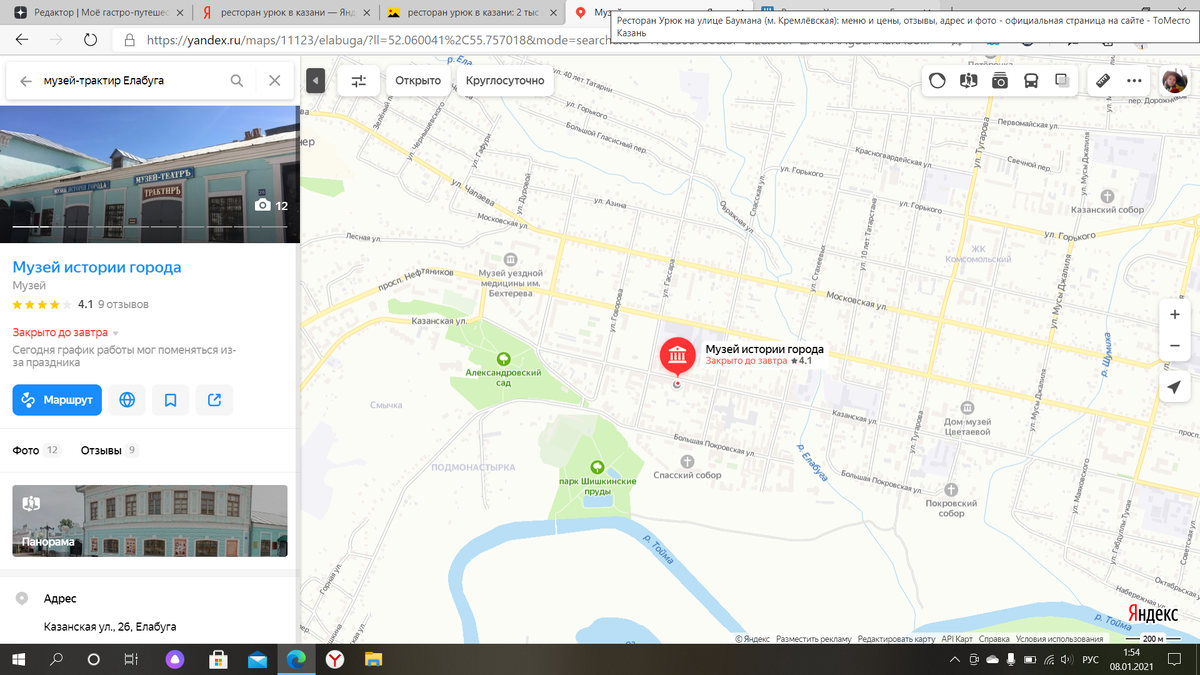Open the Справка help link
The height and width of the screenshot is (675, 1200).
coord(994,639)
